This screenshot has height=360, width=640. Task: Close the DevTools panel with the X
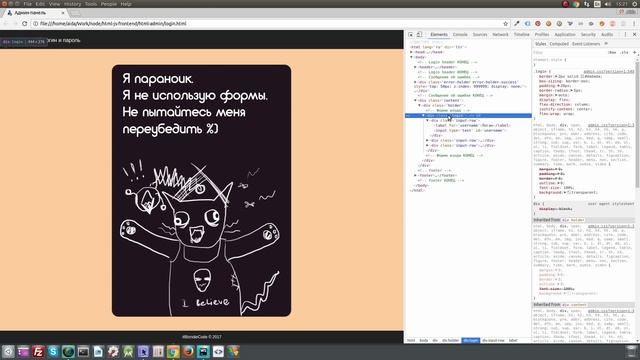point(634,35)
